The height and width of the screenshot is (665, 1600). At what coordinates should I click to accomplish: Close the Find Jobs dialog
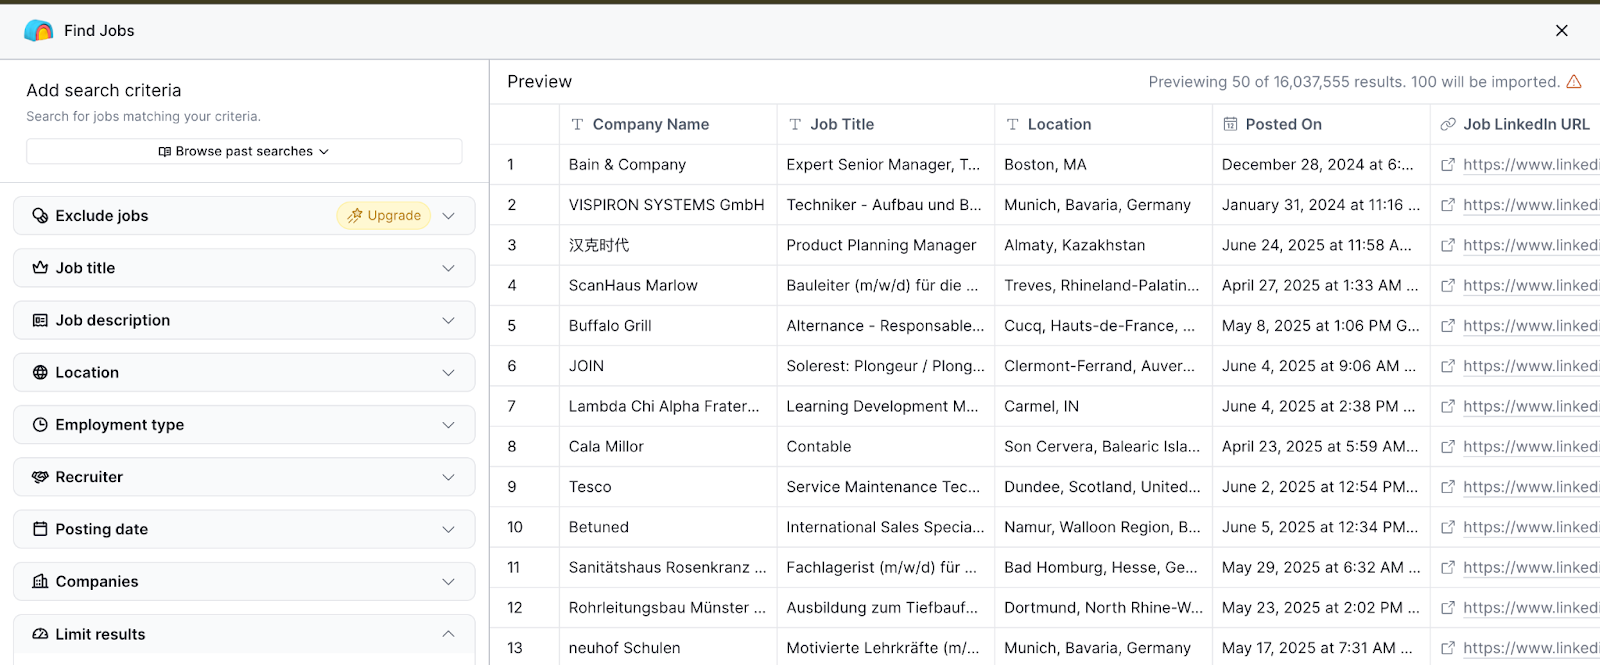(1561, 31)
